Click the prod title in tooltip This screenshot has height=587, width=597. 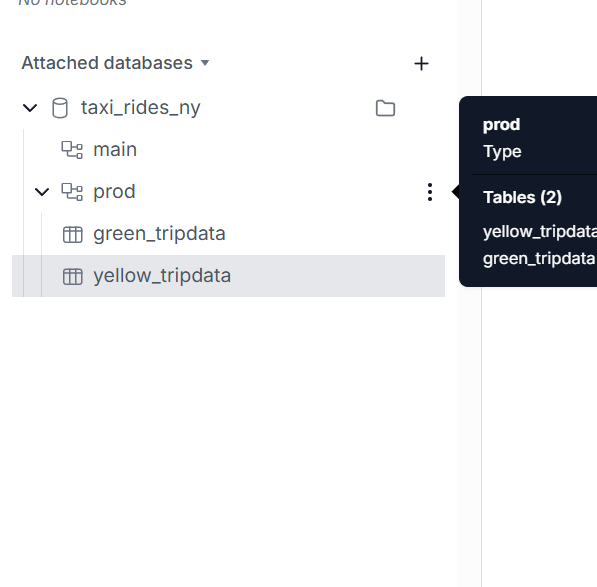(x=501, y=125)
